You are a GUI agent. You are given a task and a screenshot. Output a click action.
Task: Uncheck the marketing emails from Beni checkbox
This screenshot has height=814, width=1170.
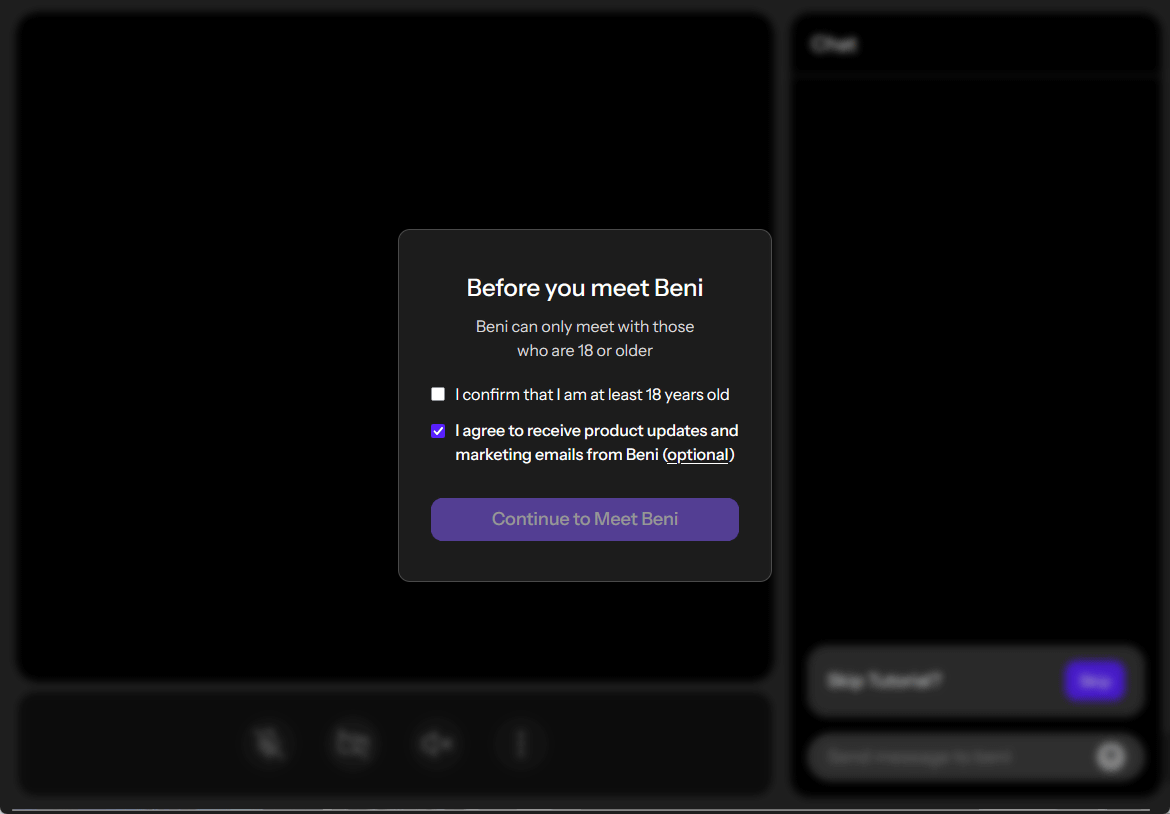[438, 431]
